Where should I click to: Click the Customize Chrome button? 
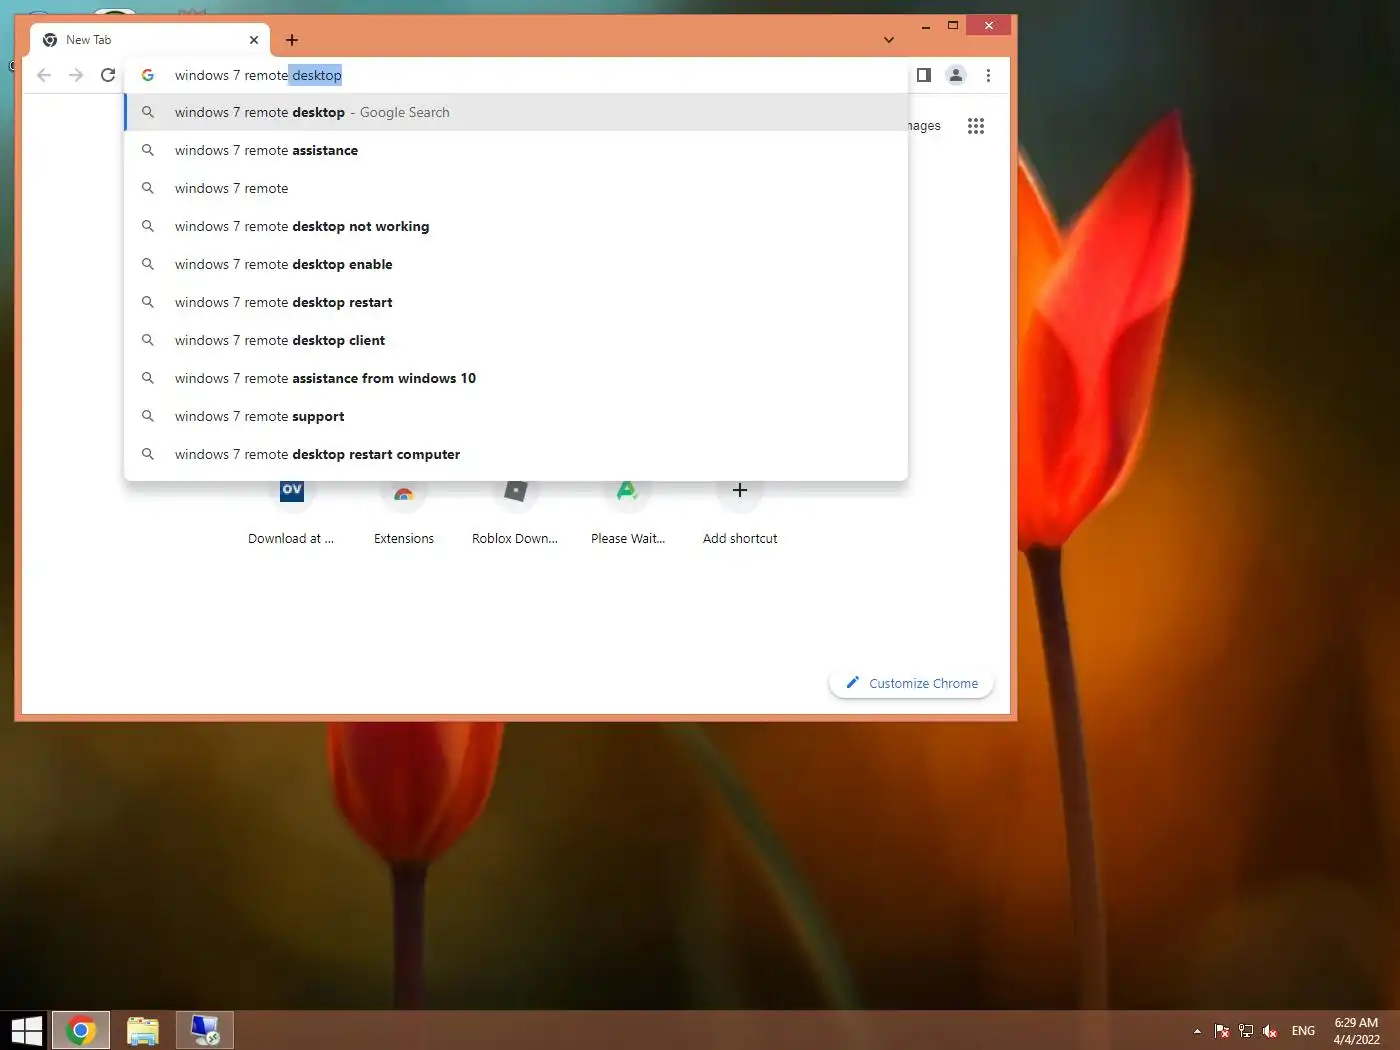tap(911, 683)
